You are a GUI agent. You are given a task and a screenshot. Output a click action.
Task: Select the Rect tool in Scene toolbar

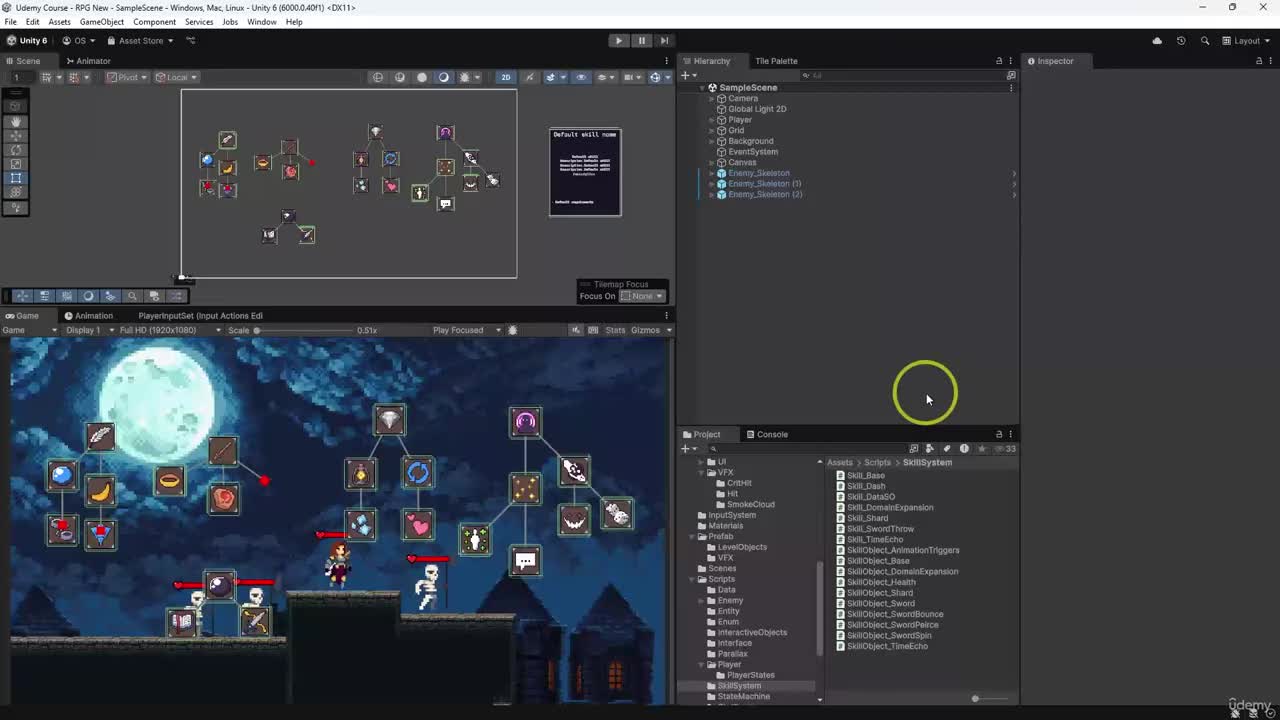15,178
